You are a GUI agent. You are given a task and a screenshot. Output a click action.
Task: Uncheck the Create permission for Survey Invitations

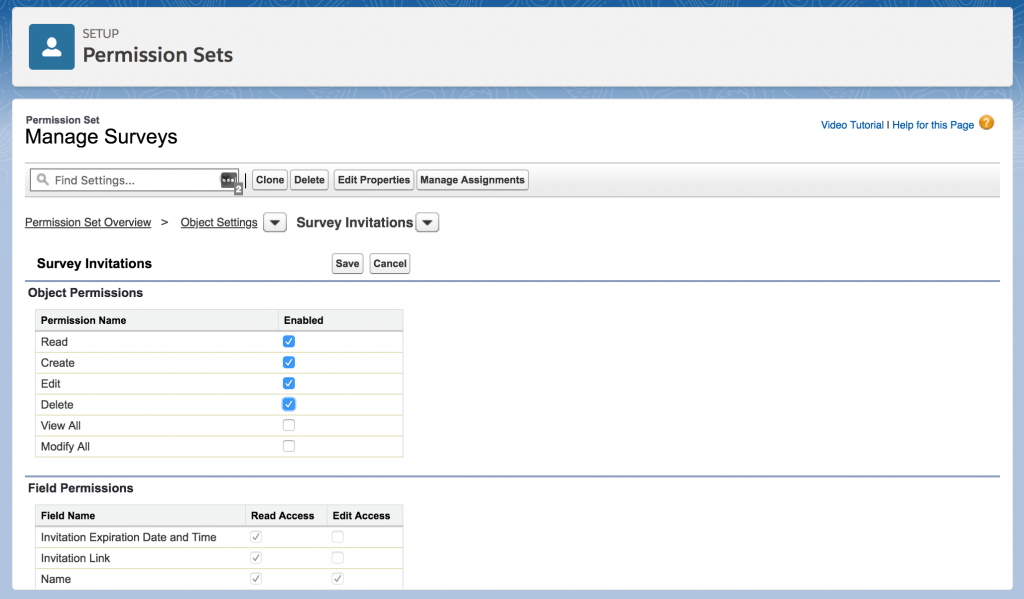pos(289,362)
